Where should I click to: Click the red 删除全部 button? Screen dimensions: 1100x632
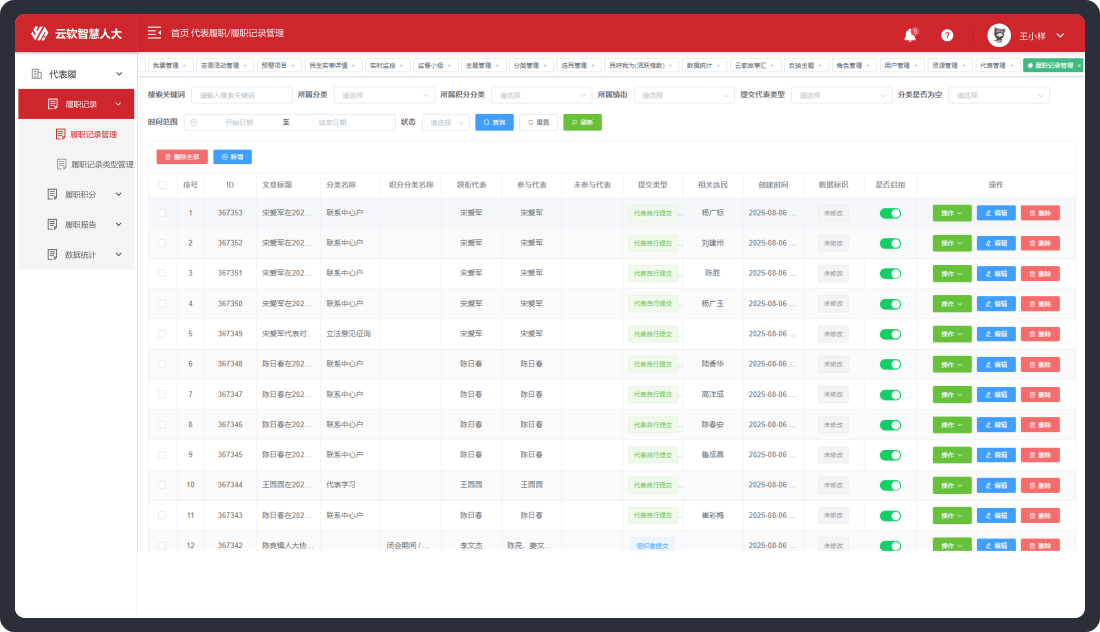click(181, 157)
